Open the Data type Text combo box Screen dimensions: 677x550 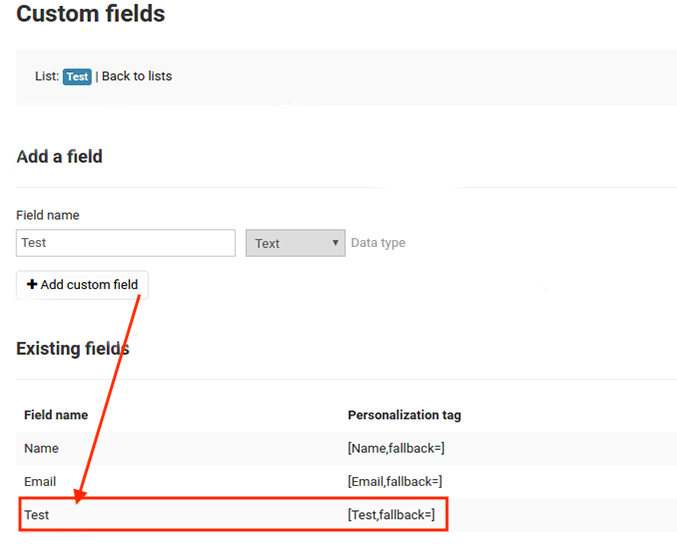pyautogui.click(x=295, y=243)
